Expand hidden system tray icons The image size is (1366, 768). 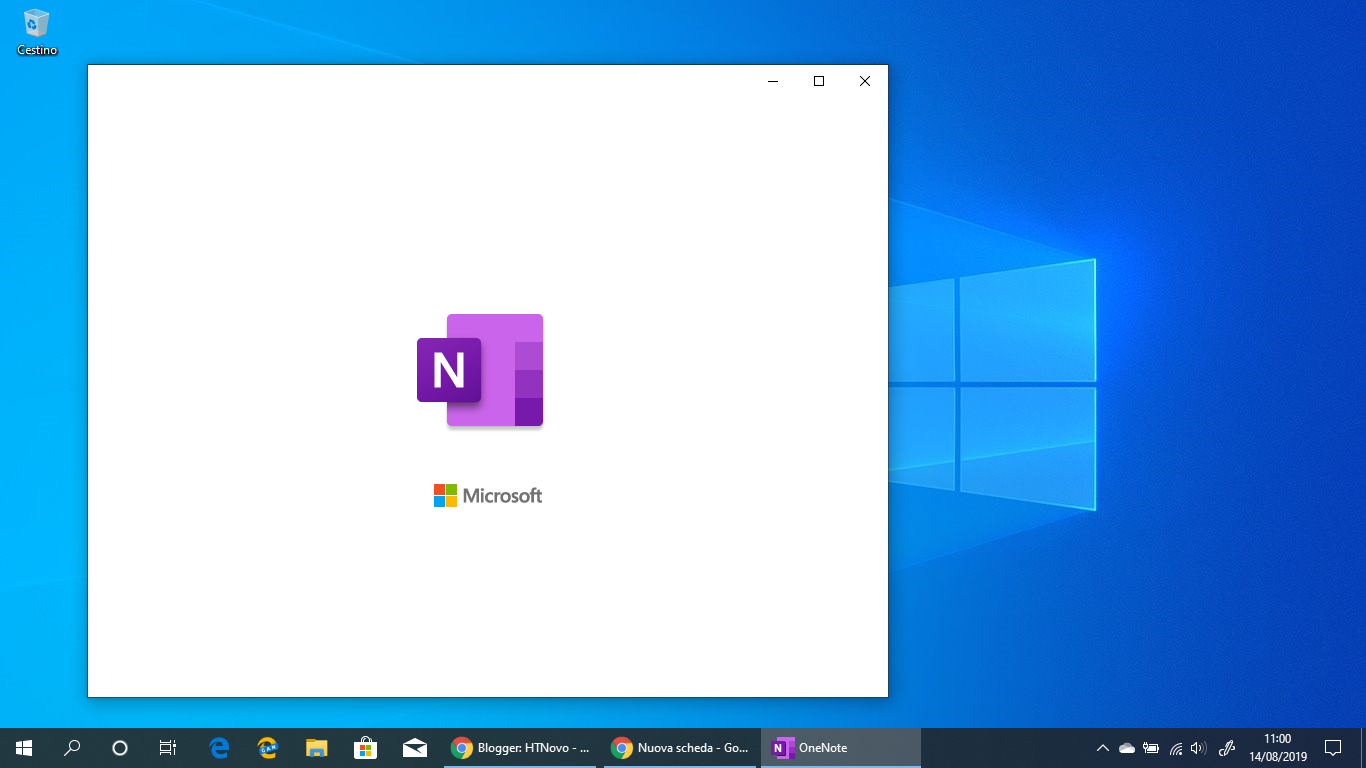point(1103,747)
